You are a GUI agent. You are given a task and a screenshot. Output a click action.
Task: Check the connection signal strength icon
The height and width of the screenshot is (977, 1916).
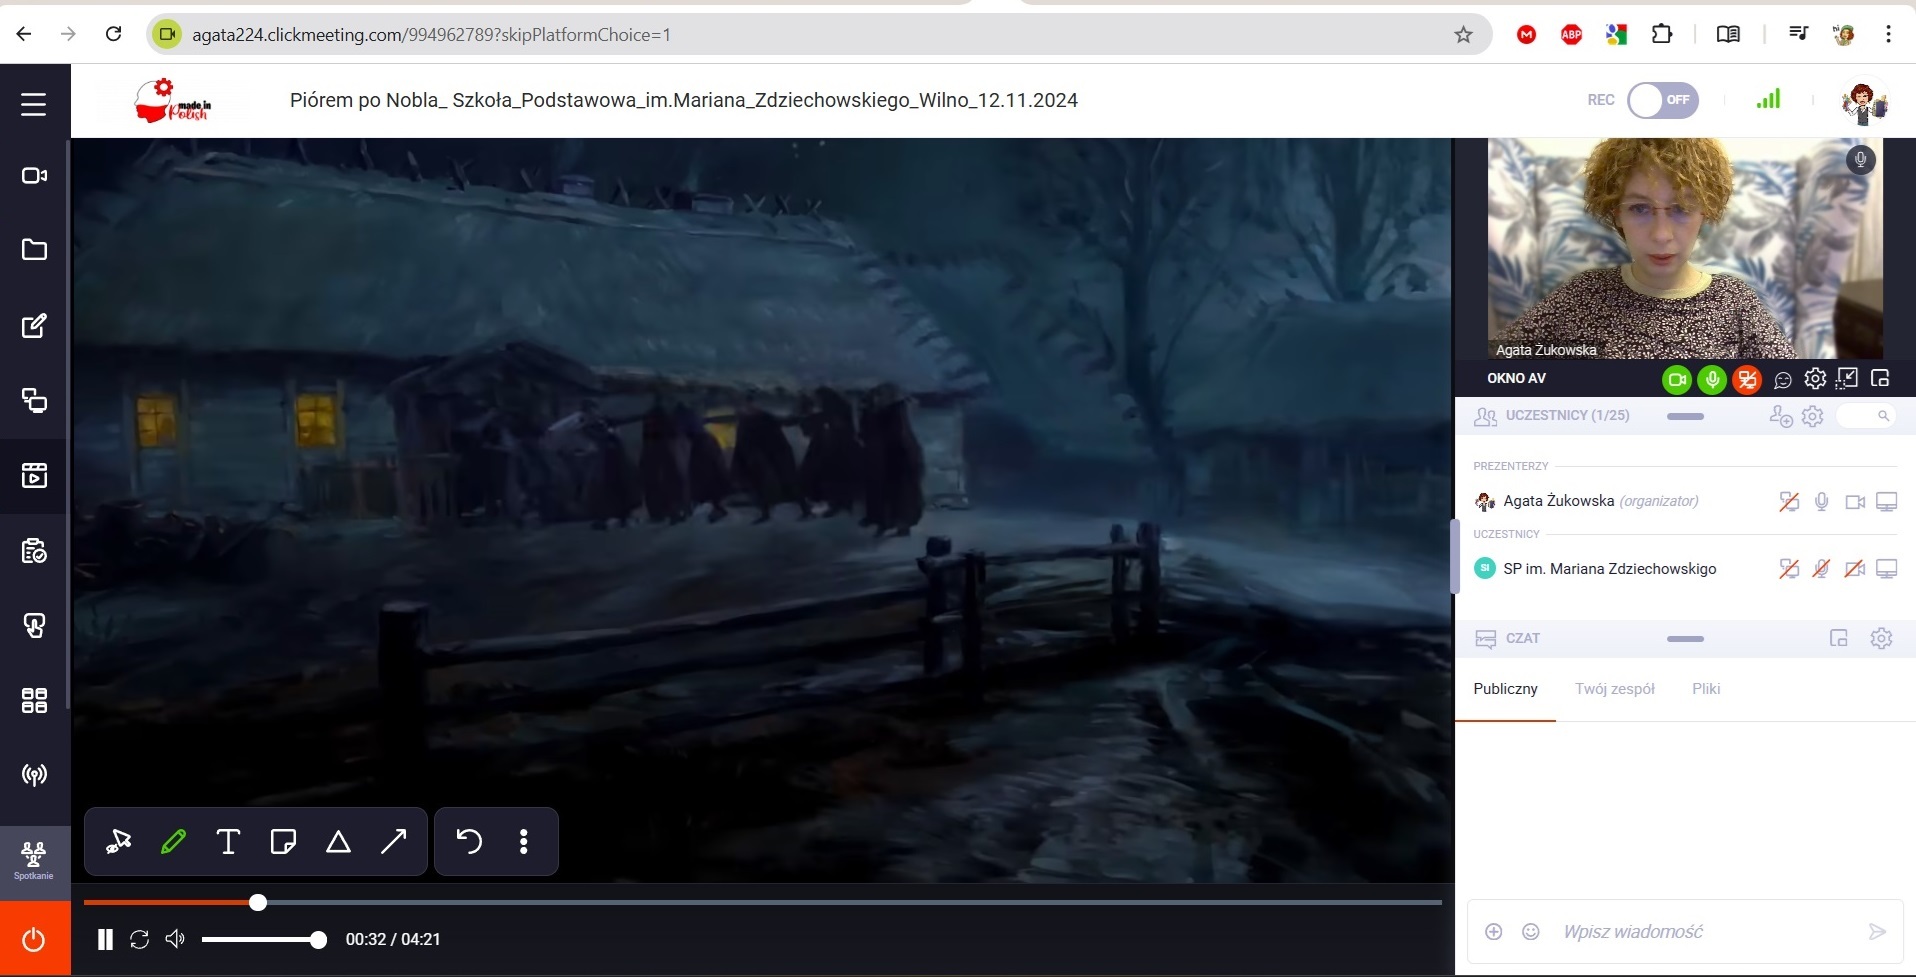pyautogui.click(x=1768, y=99)
